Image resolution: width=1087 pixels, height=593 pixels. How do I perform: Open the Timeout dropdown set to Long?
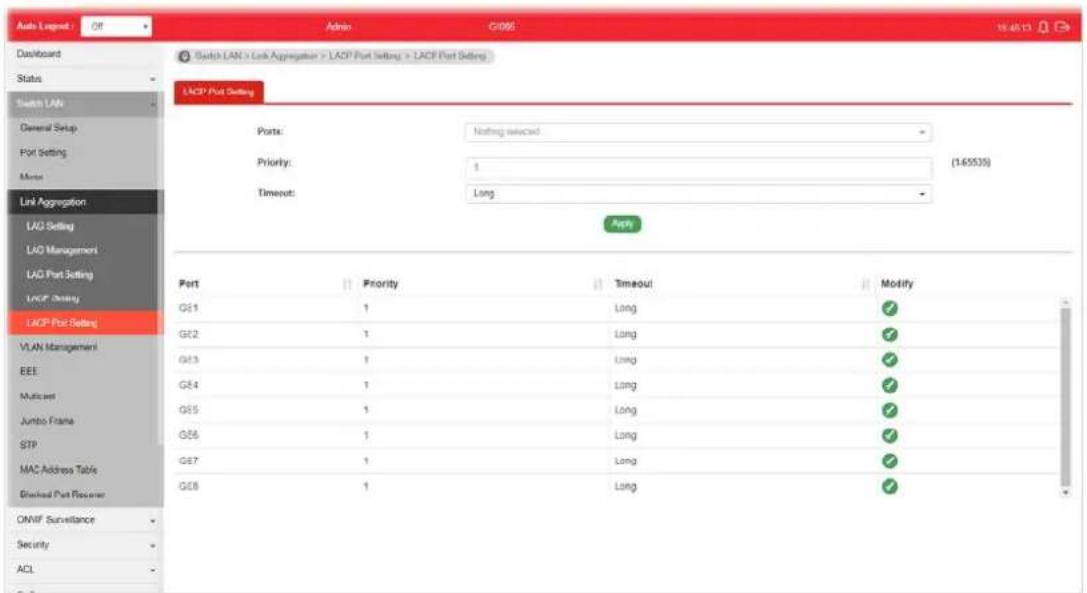click(x=699, y=194)
